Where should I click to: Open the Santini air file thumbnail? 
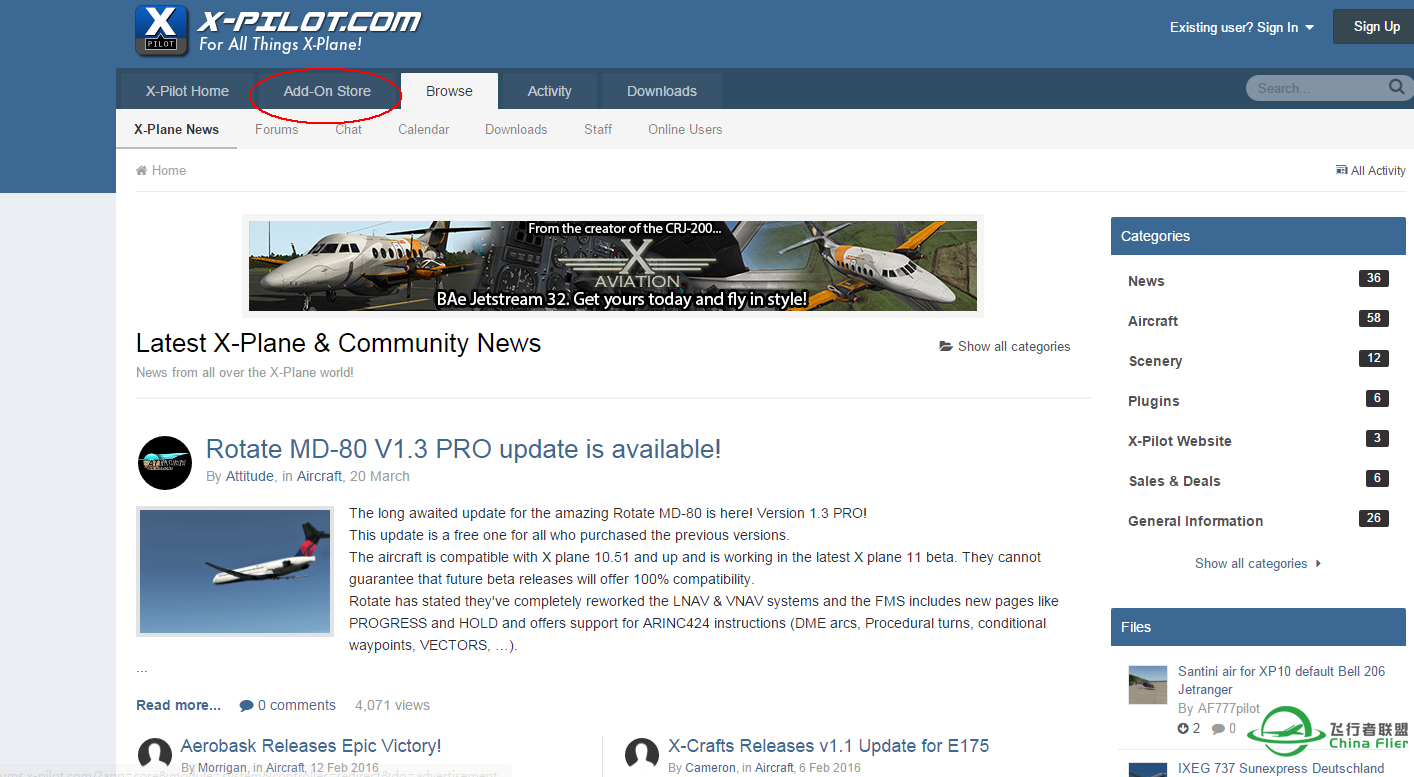tap(1148, 685)
